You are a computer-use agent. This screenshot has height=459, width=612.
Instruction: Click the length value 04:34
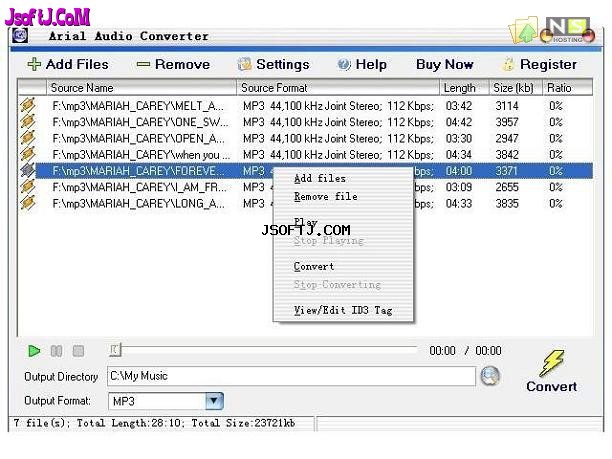pos(459,155)
